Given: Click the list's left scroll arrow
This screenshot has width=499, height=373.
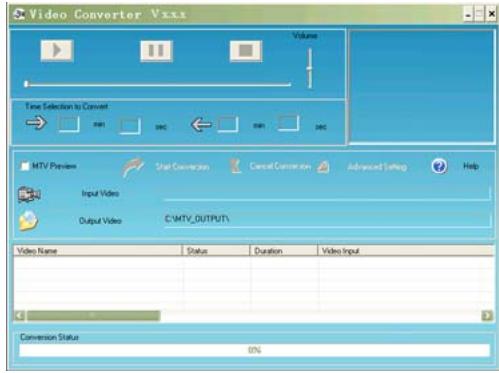Looking at the screenshot, I should coord(20,315).
